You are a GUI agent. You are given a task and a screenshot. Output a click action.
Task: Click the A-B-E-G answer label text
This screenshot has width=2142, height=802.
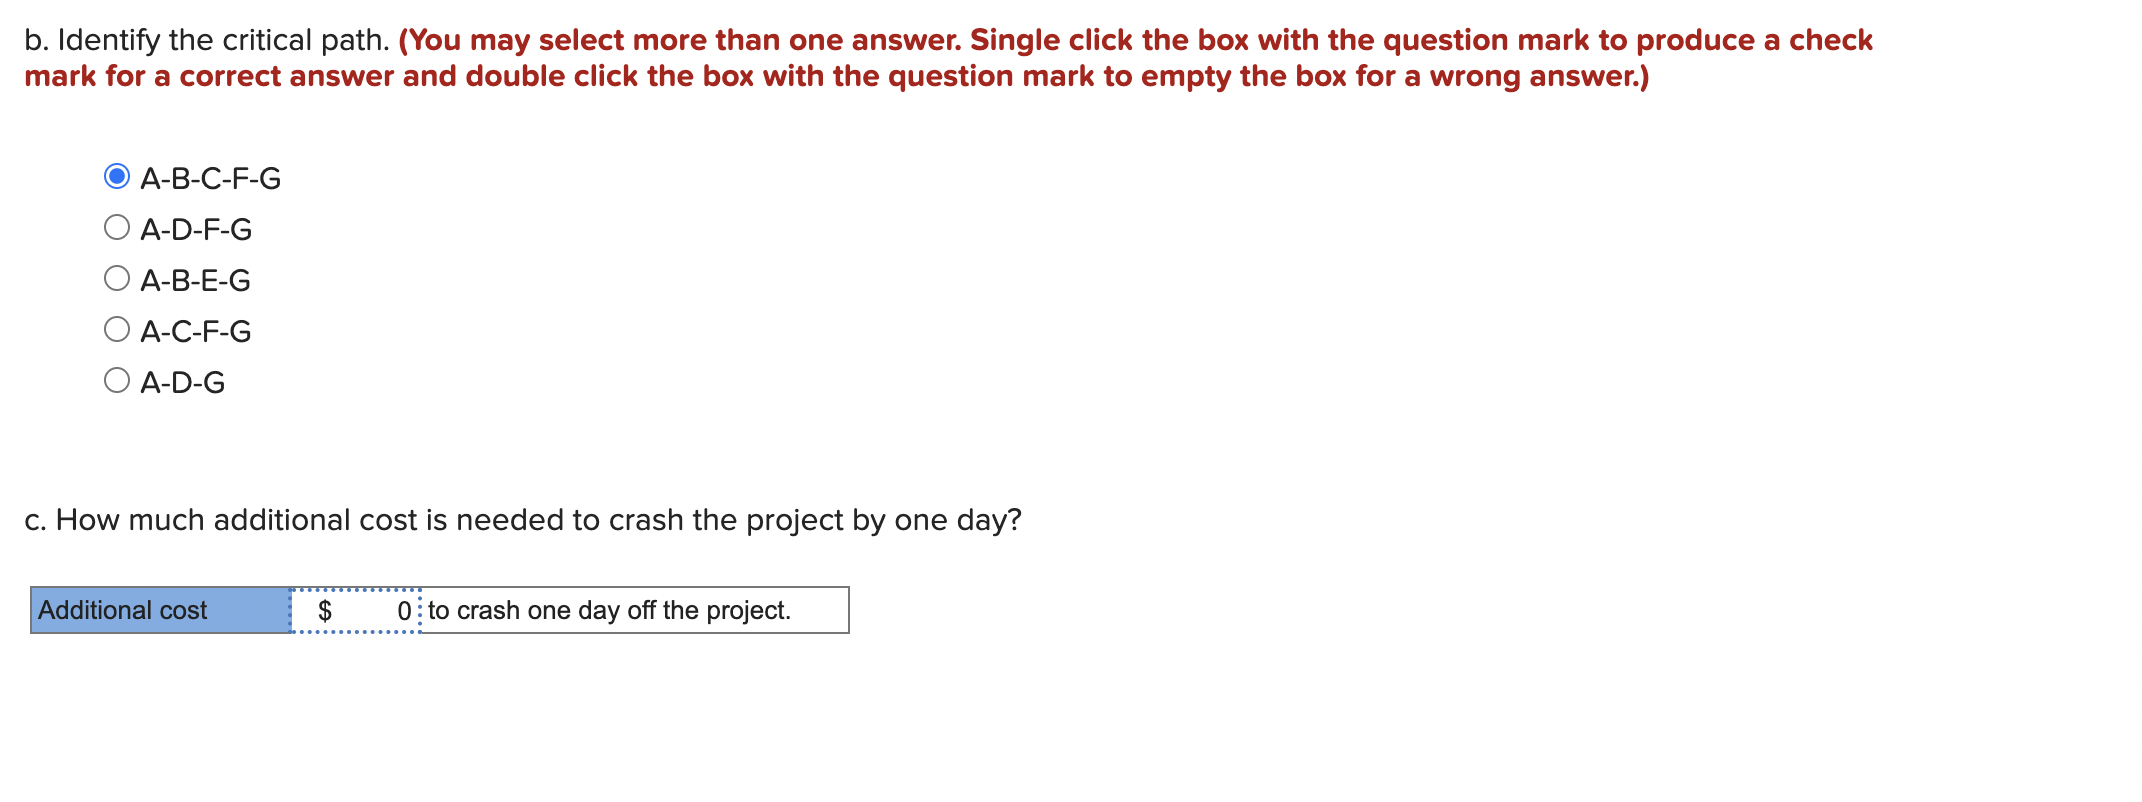(x=196, y=279)
